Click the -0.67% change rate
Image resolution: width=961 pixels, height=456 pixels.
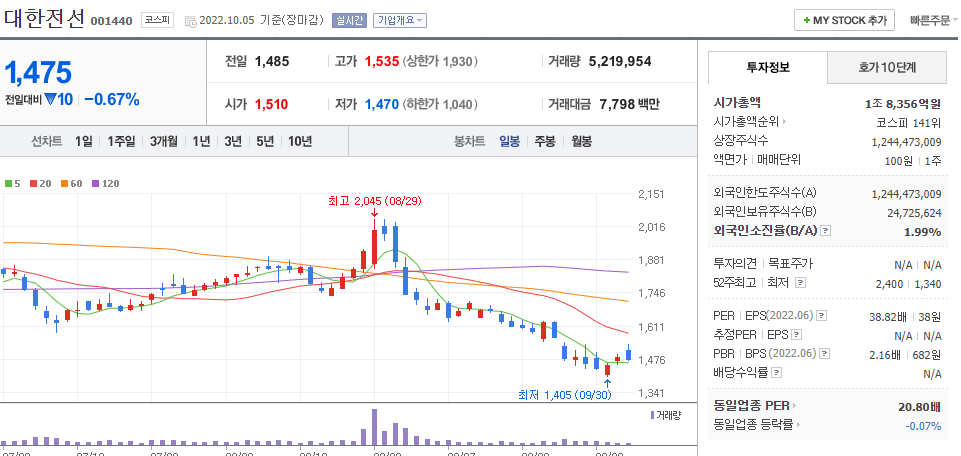click(x=112, y=99)
